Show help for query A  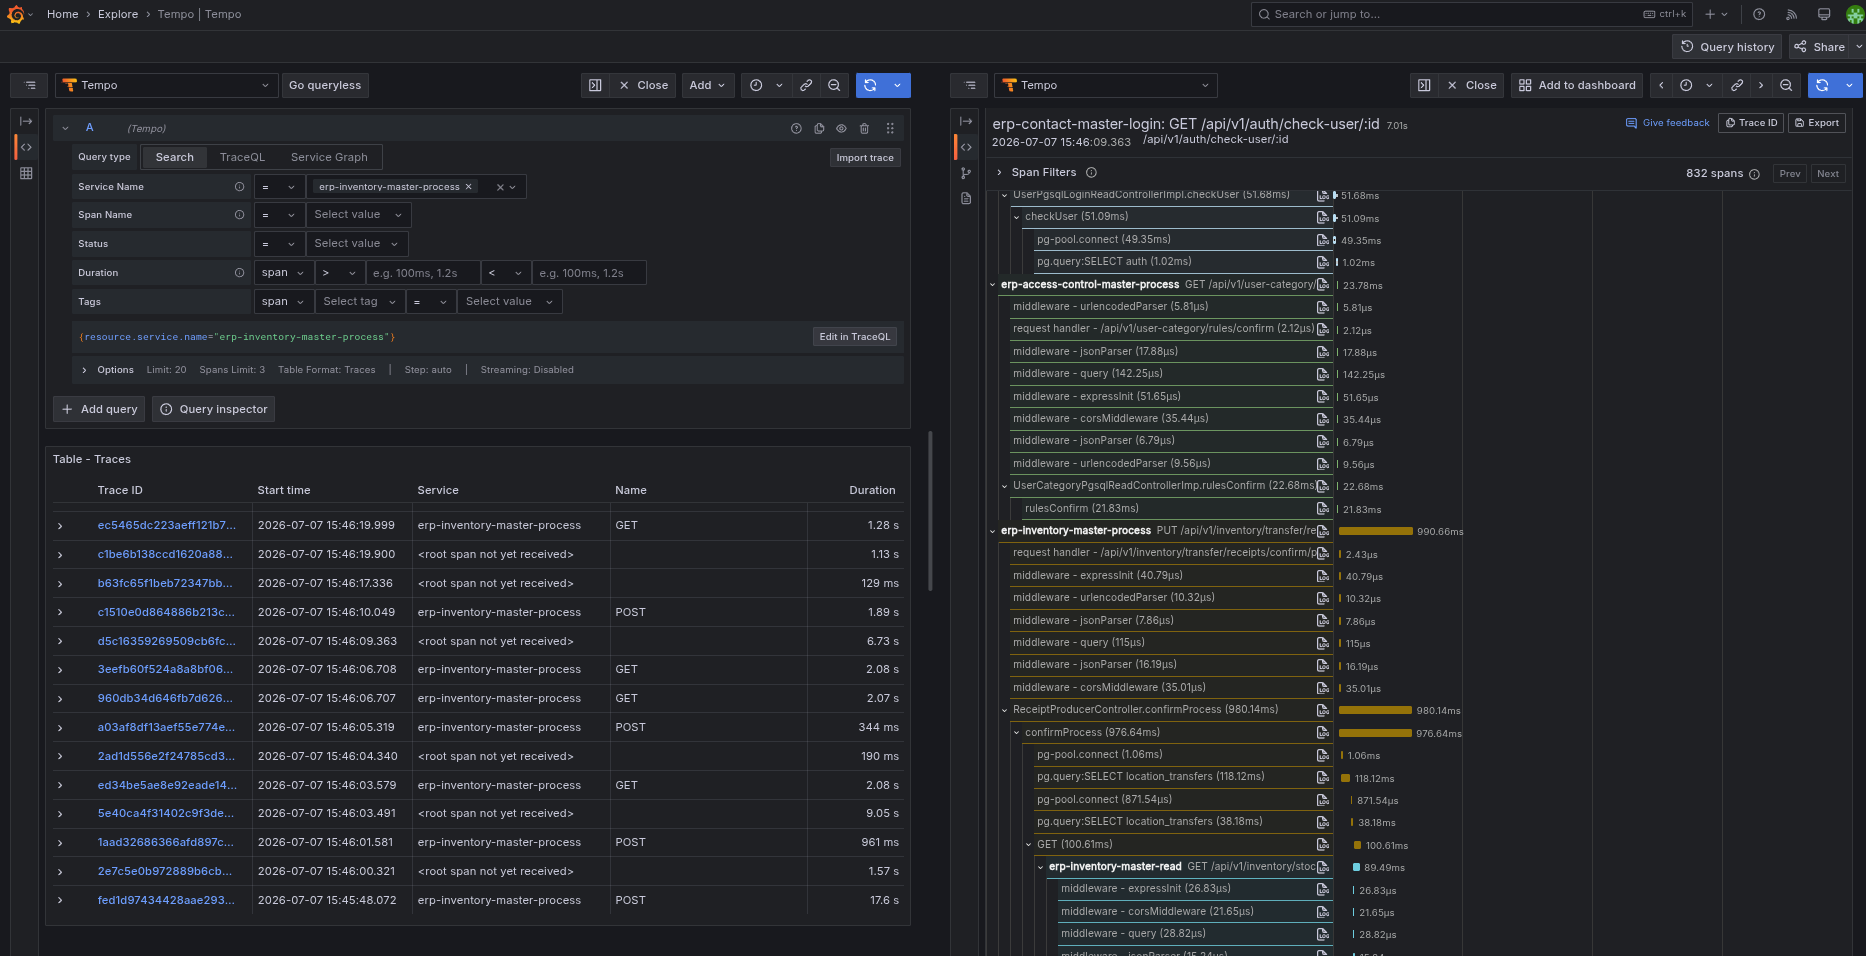coord(796,128)
